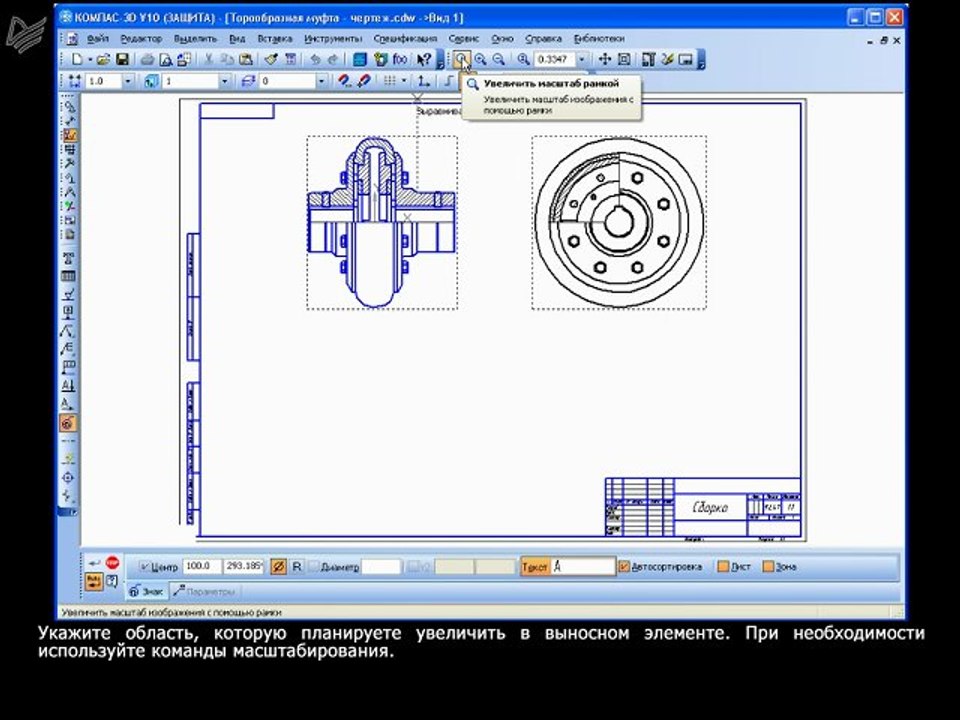Toggle the Зона checkbox
The width and height of the screenshot is (960, 720).
(x=768, y=567)
